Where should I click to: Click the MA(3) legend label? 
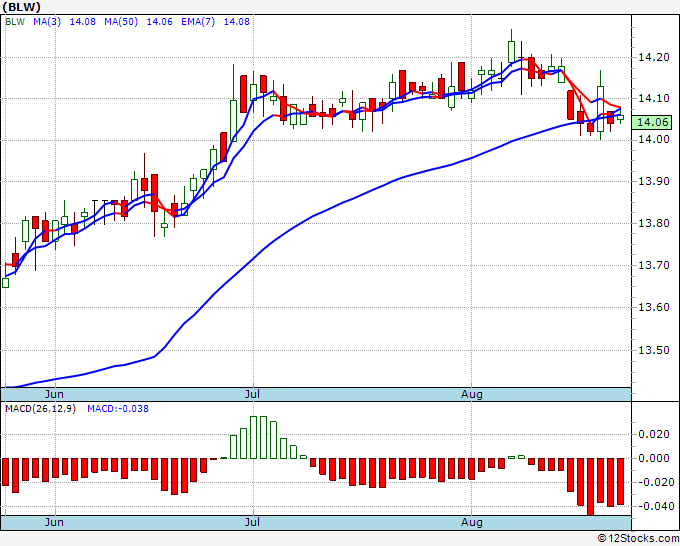point(47,22)
